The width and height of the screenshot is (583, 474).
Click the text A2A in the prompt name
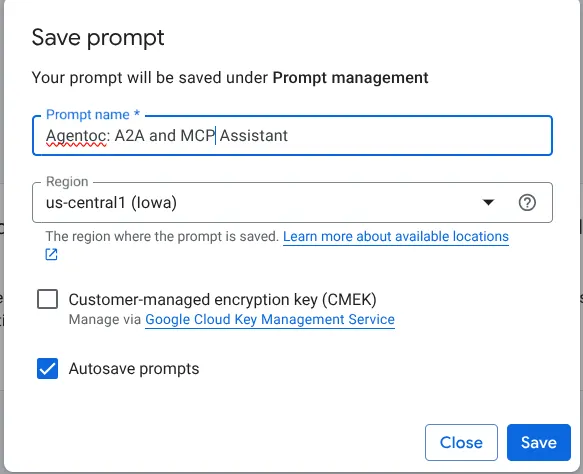coord(129,136)
